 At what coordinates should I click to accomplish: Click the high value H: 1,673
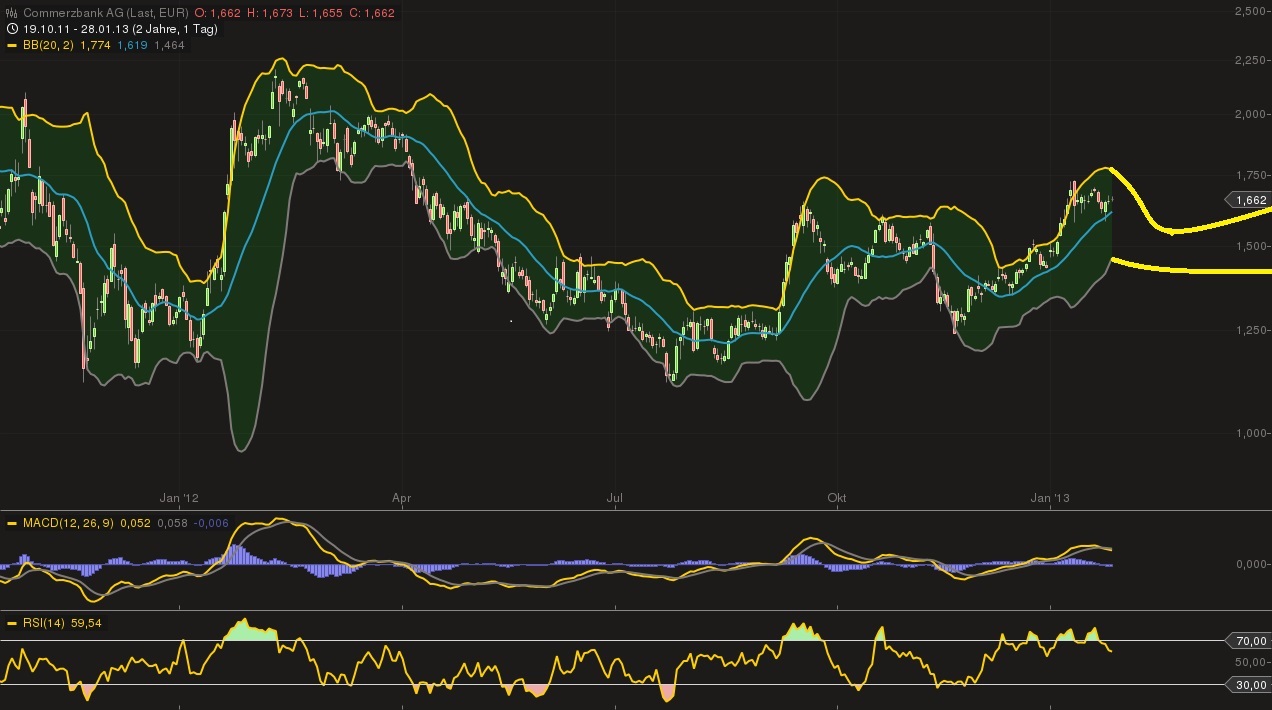[x=270, y=13]
